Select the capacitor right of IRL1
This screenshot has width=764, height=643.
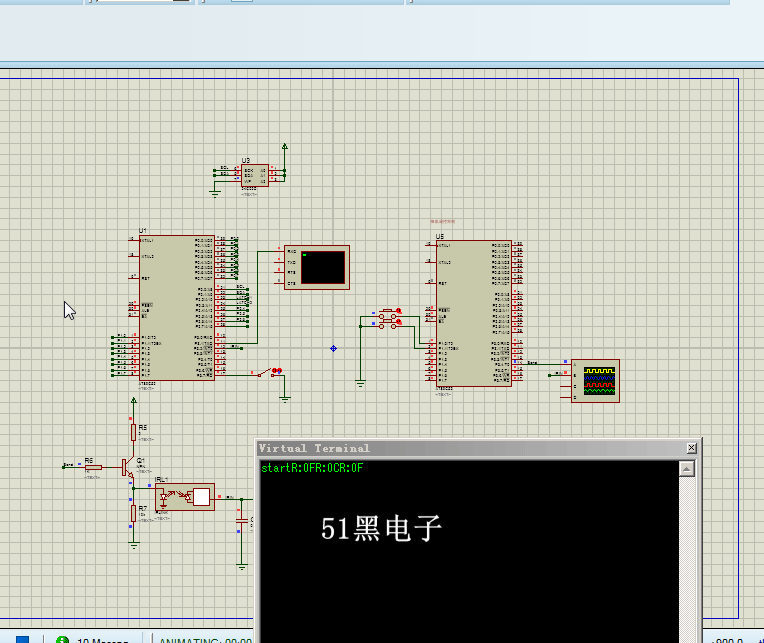point(242,520)
